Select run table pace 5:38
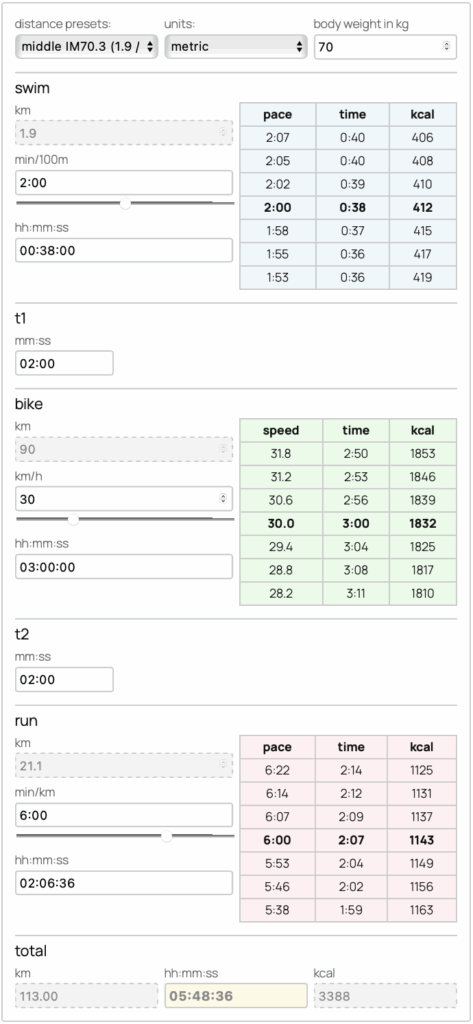Screen dimensions: 473x1024 tap(277, 910)
